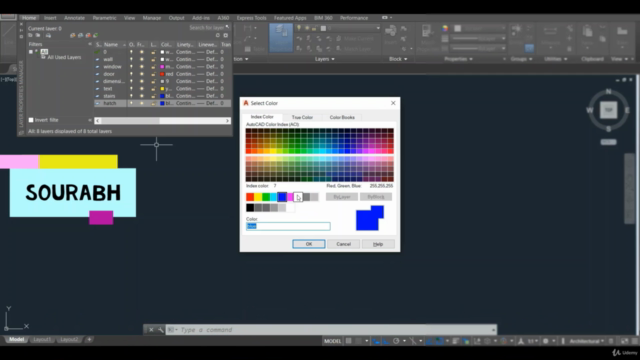
Task: Click the layer manager Settings gear icon
Action: [225, 36]
